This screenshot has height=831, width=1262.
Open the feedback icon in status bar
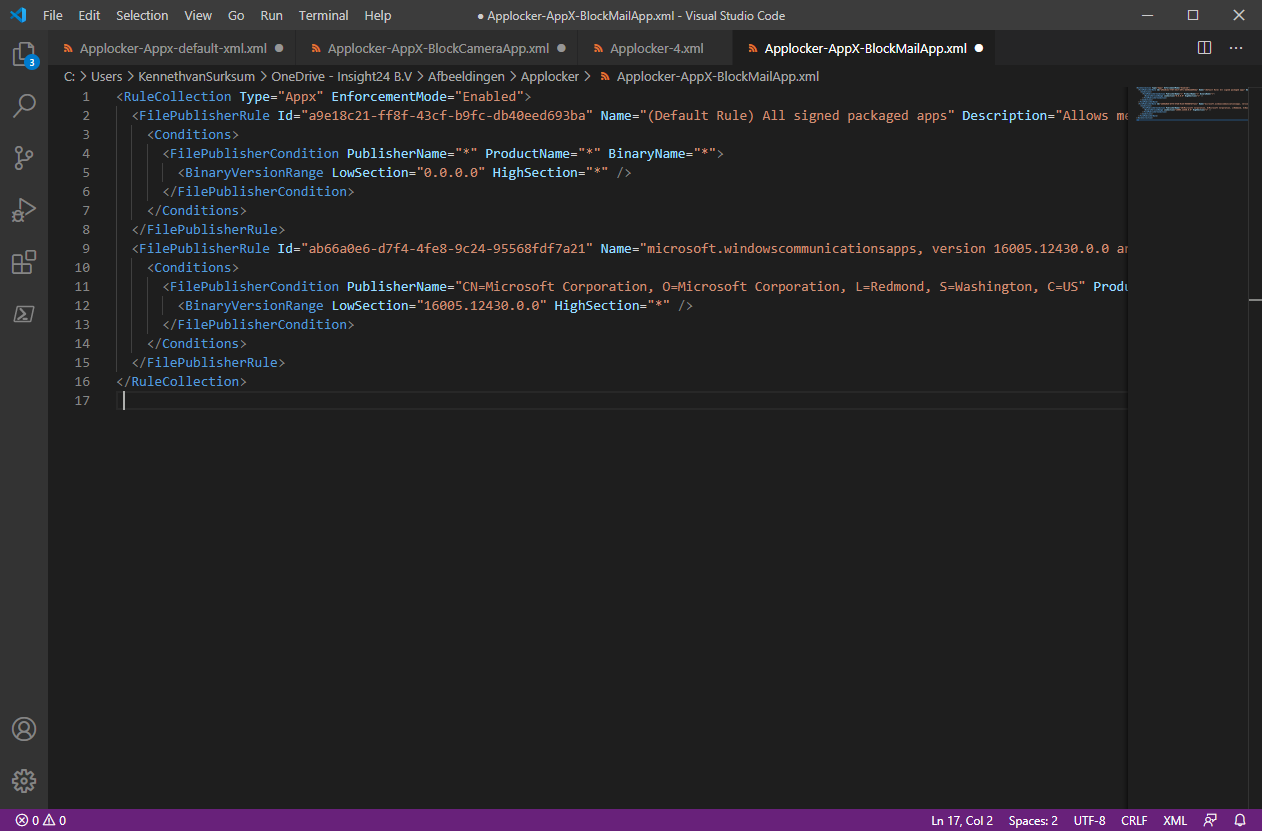pos(1211,820)
